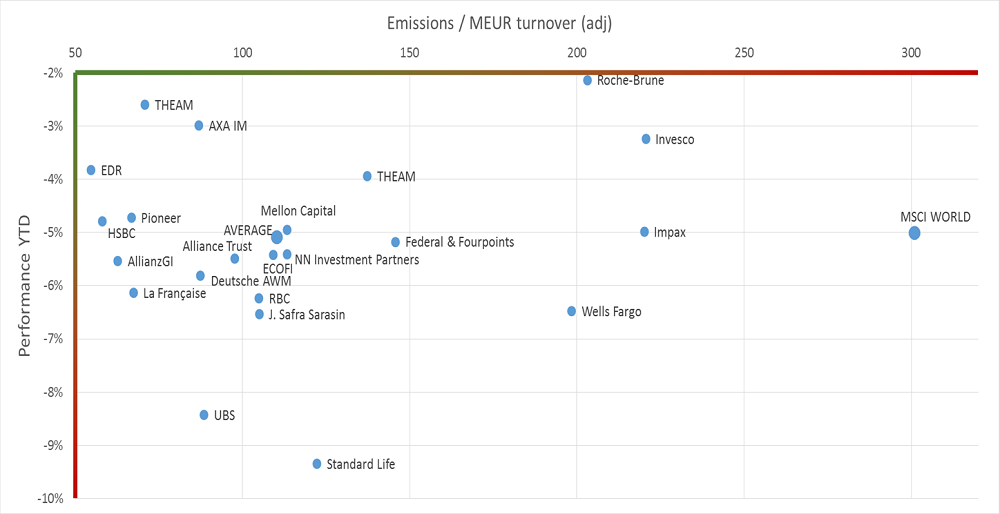Select the -10% y-axis tick label
The image size is (1000, 514).
point(52,499)
